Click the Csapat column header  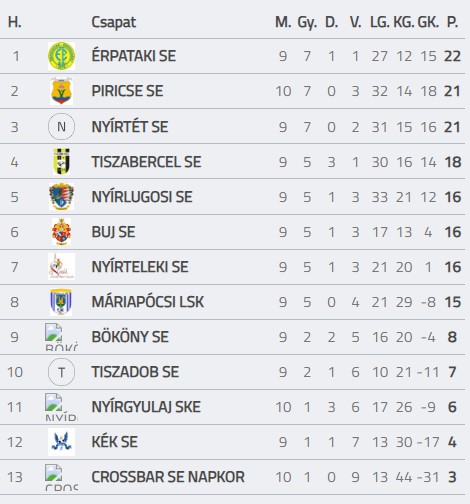point(114,23)
